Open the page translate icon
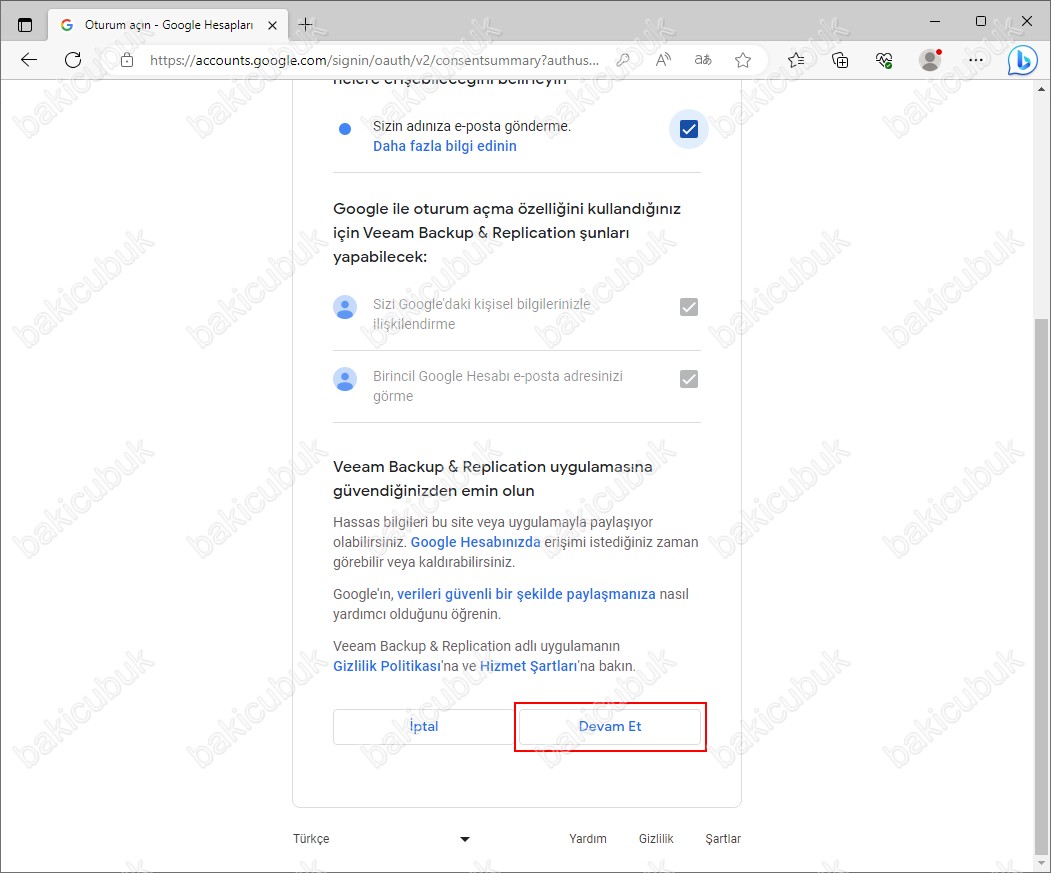The image size is (1051, 873). tap(702, 60)
